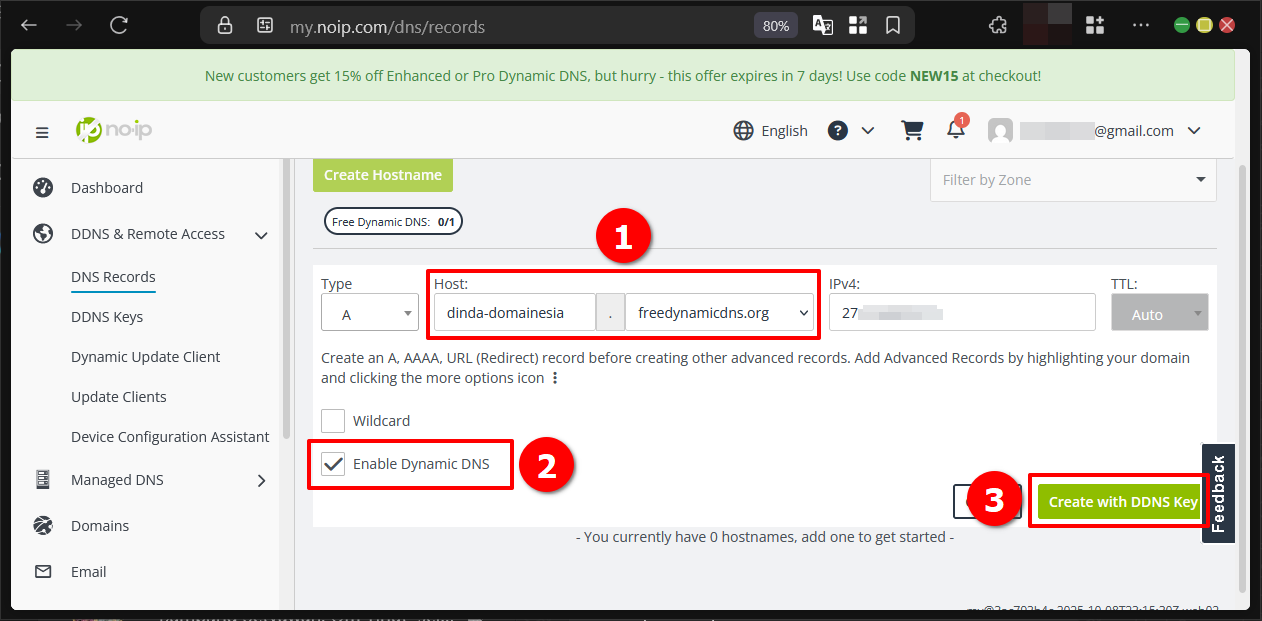This screenshot has width=1262, height=621.
Task: Click the user avatar next to the email
Action: point(1000,130)
